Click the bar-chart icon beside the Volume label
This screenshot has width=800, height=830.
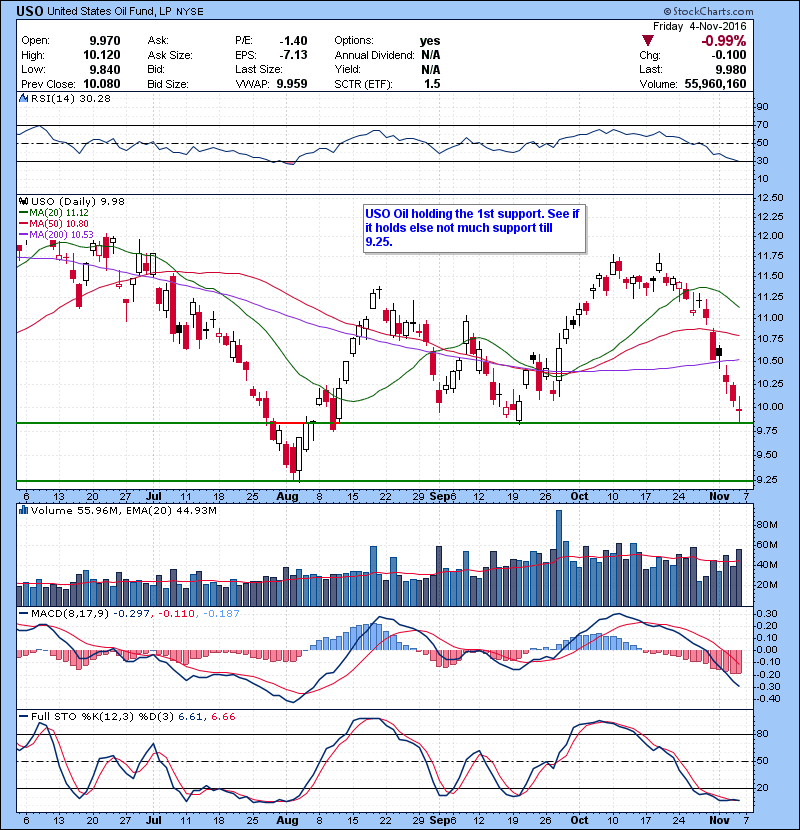pos(23,510)
